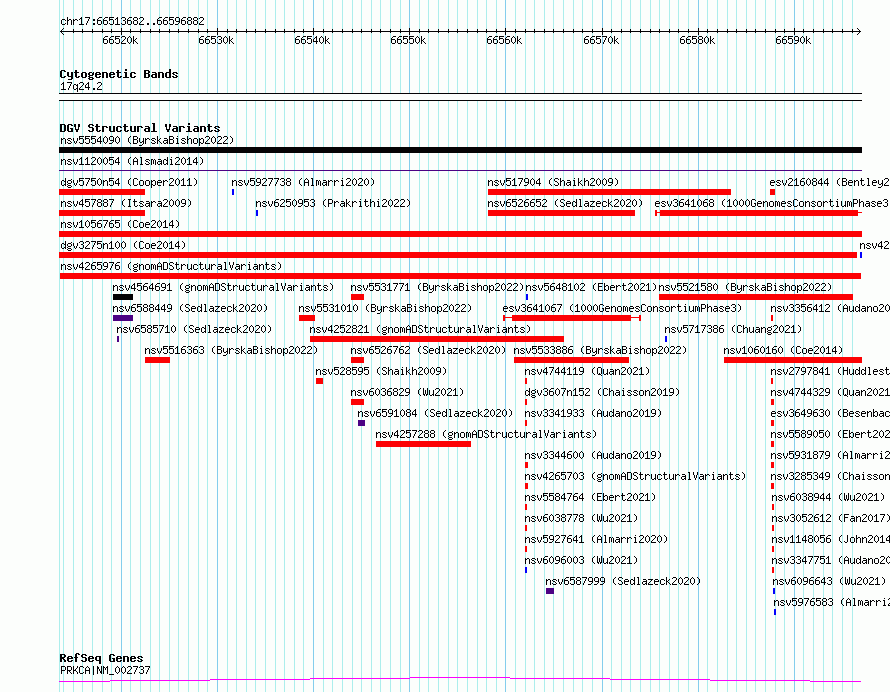The height and width of the screenshot is (692, 890).
Task: Open nsv517904 (Shaikh2009) variant entry
Action: click(553, 182)
